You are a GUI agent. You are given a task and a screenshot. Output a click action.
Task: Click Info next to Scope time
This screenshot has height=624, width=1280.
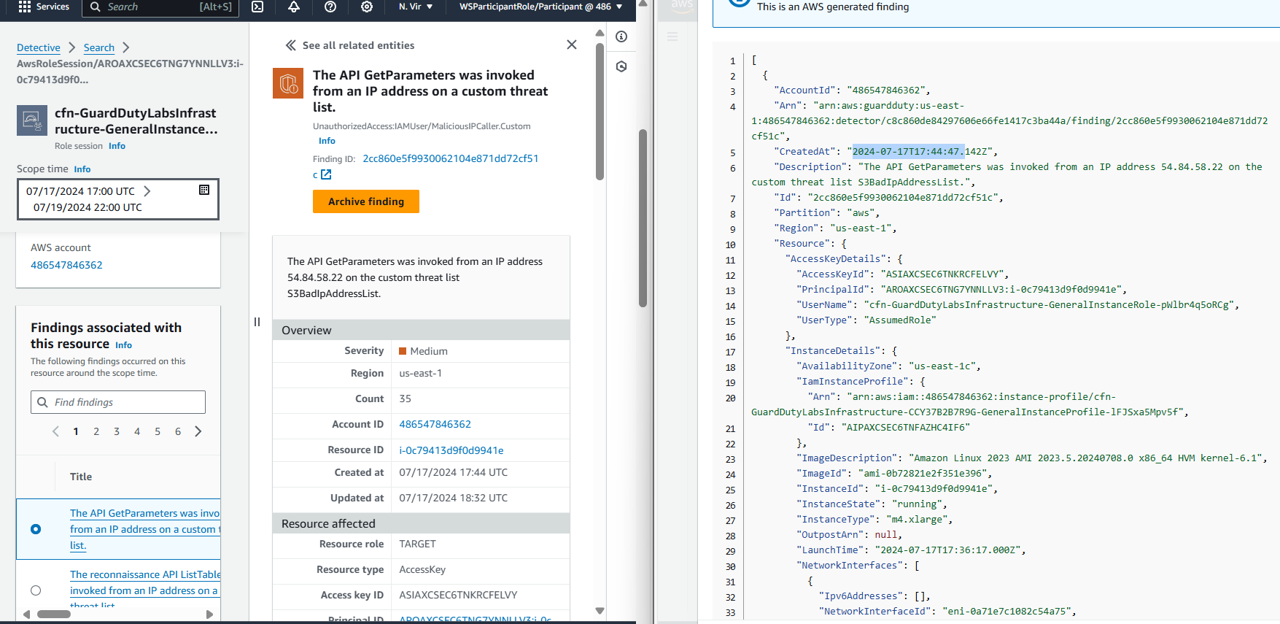point(82,169)
